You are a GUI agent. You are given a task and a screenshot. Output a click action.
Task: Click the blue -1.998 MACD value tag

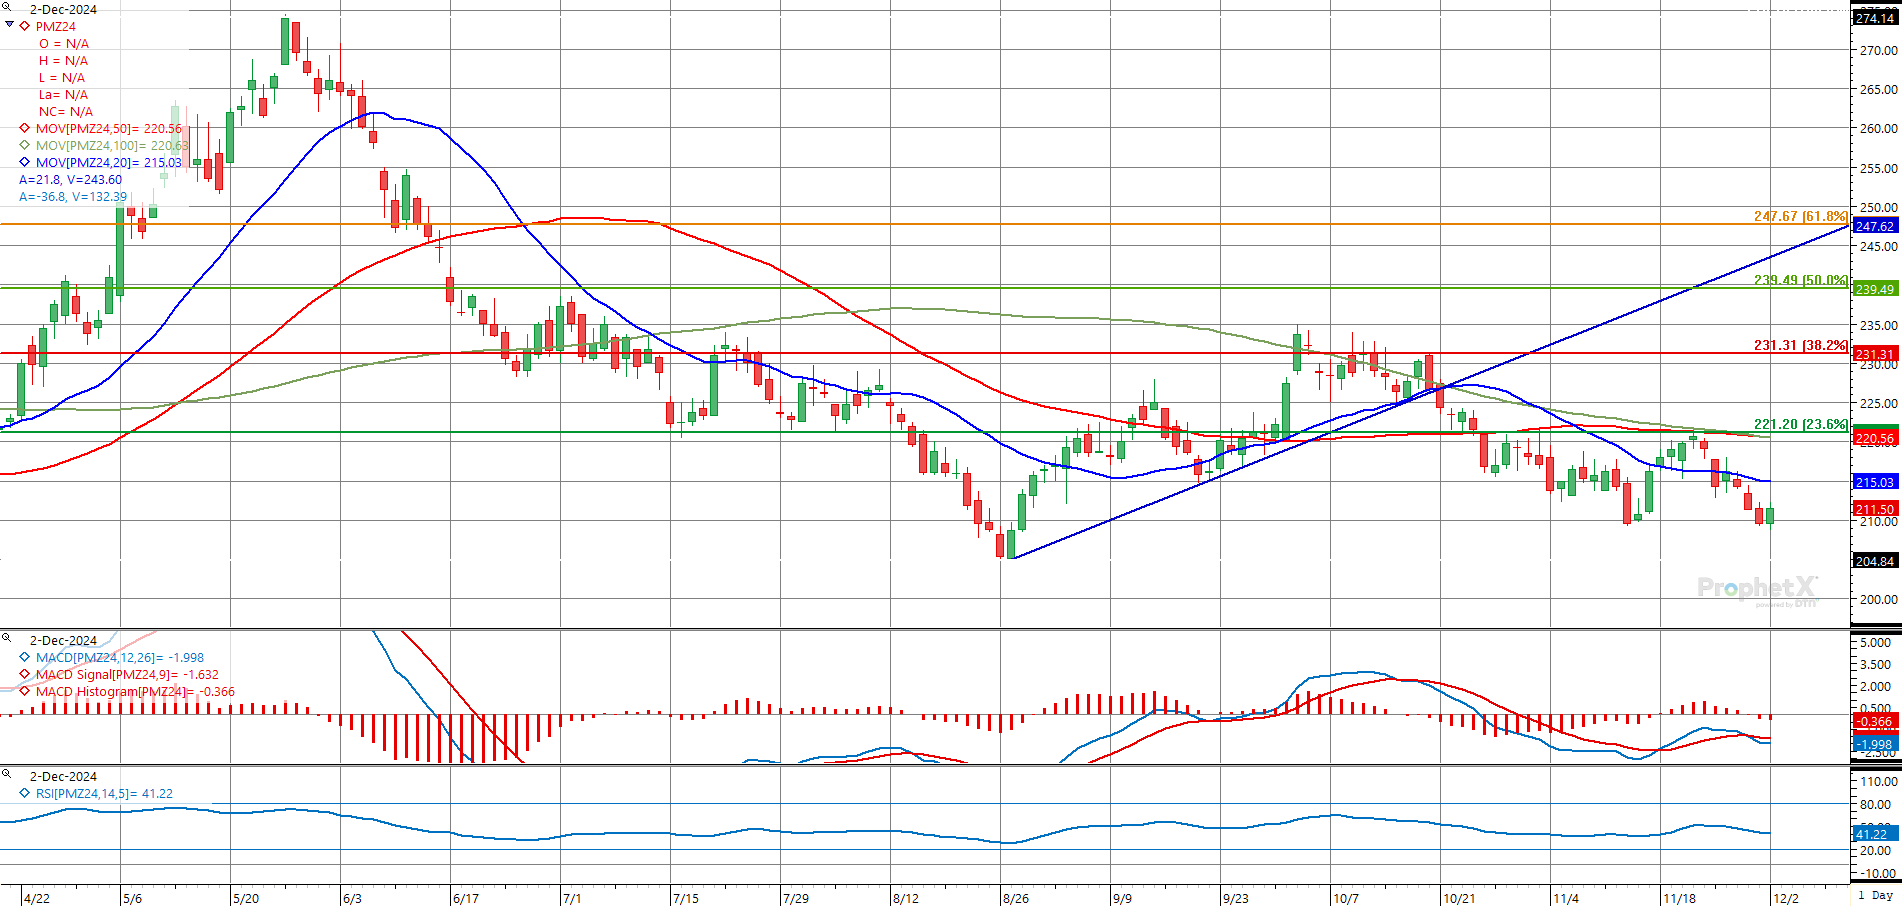pyautogui.click(x=1875, y=744)
